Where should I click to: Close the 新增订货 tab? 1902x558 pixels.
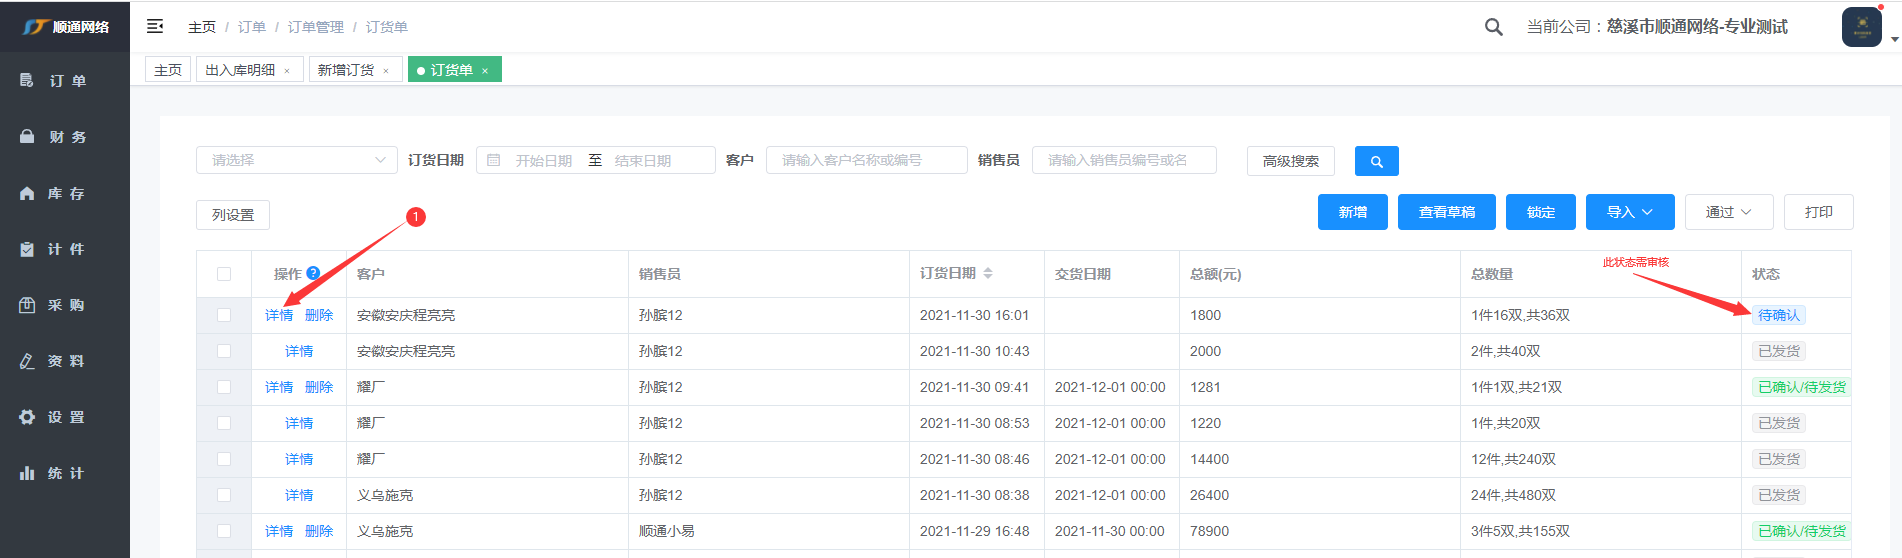coord(386,71)
